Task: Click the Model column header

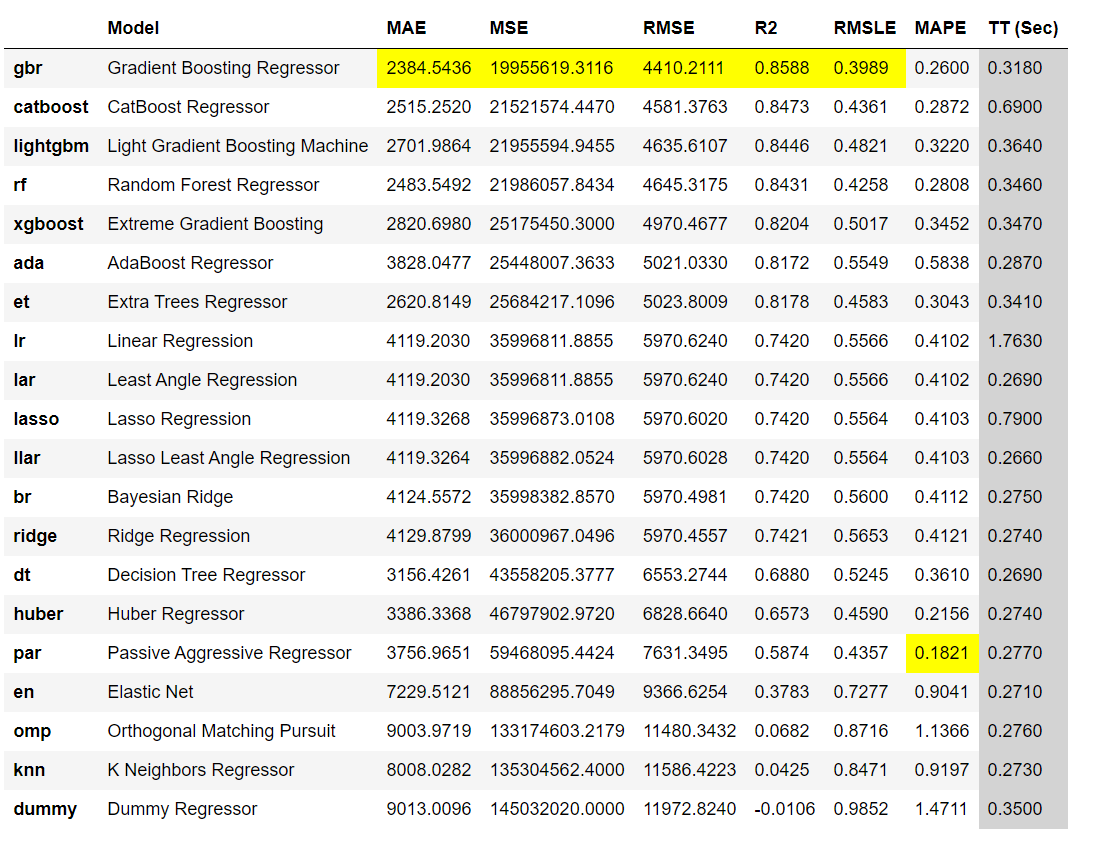Action: click(x=133, y=28)
